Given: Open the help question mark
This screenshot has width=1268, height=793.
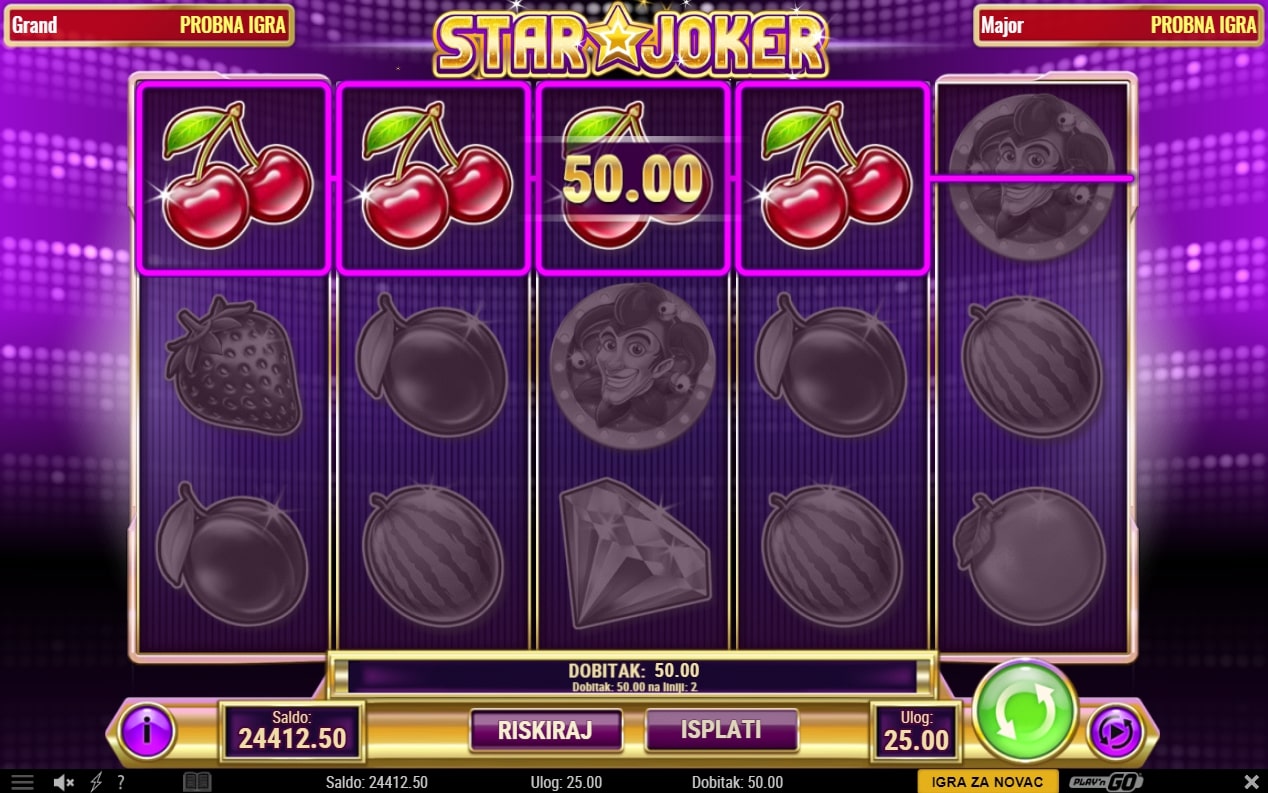Looking at the screenshot, I should pos(121,782).
